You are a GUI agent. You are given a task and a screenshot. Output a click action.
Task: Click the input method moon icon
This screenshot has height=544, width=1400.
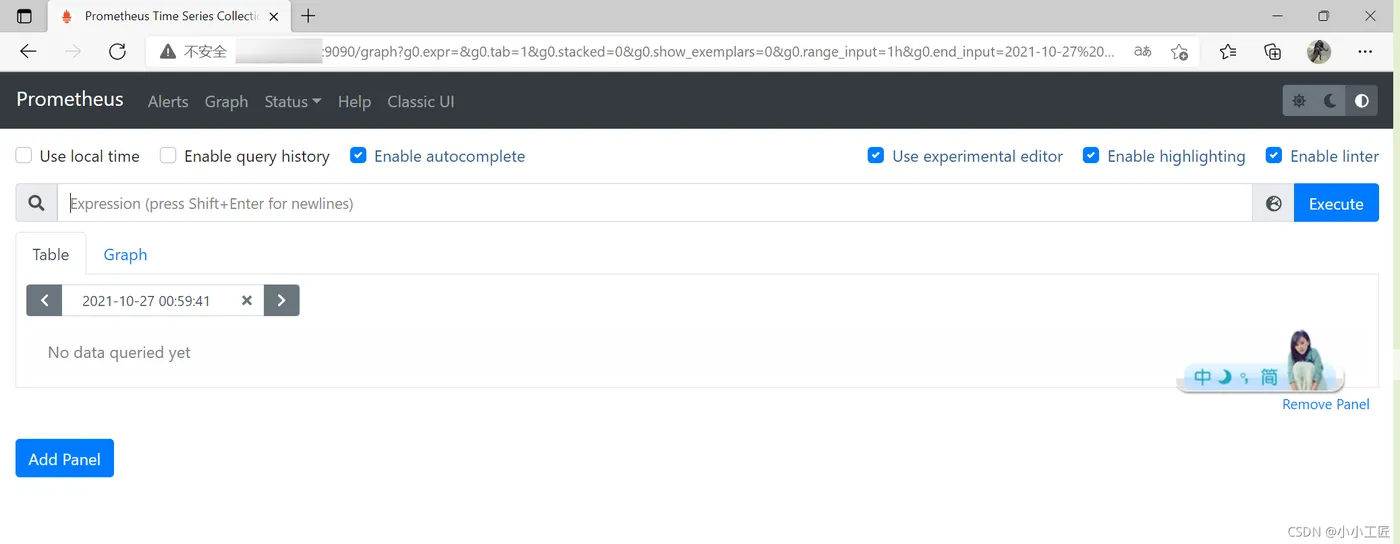pyautogui.click(x=1225, y=377)
